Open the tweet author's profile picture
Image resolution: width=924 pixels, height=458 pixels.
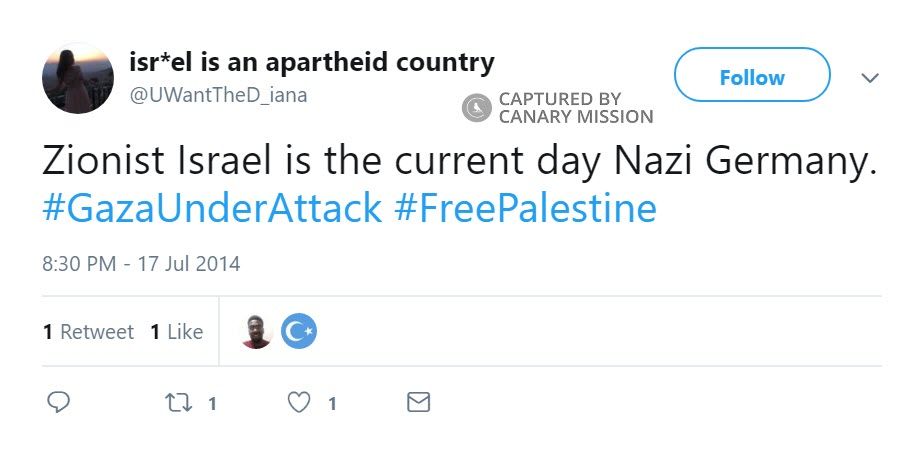click(x=77, y=78)
